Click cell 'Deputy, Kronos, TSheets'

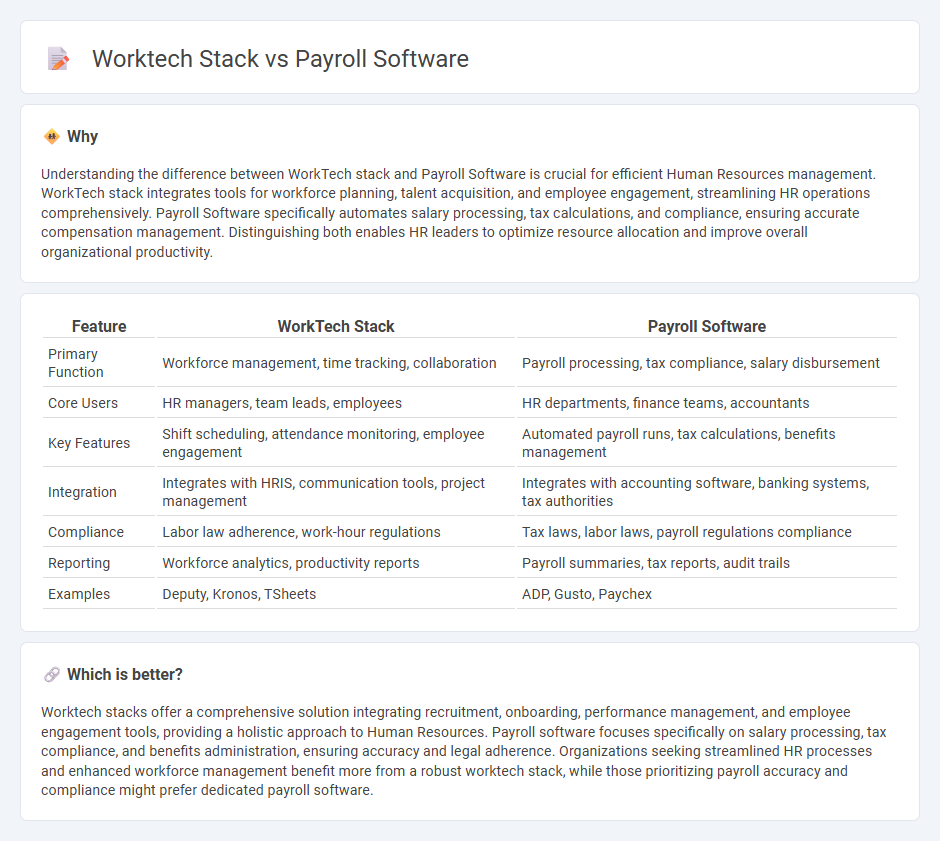point(336,595)
